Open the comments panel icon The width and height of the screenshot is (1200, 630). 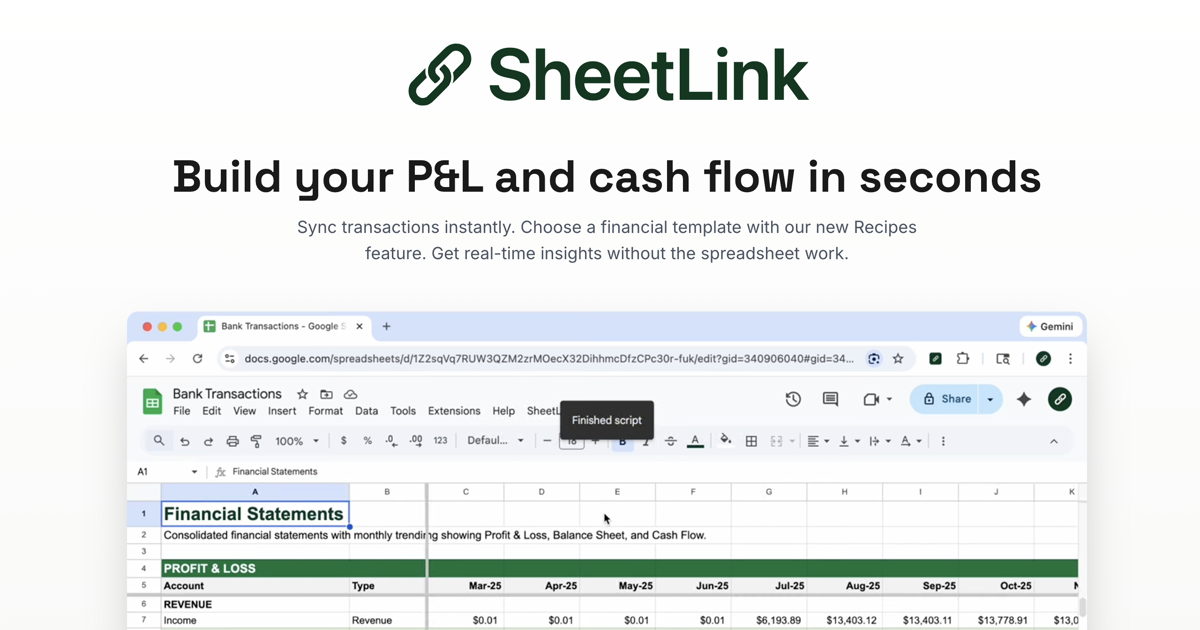click(830, 399)
